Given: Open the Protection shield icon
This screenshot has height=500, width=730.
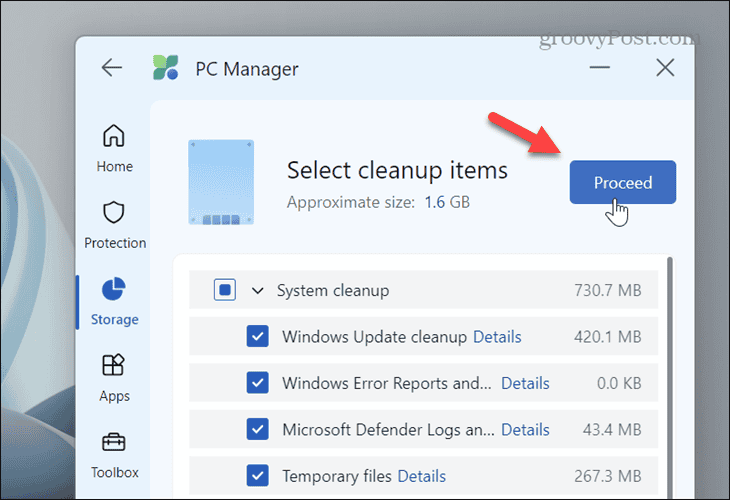Looking at the screenshot, I should pos(114,213).
